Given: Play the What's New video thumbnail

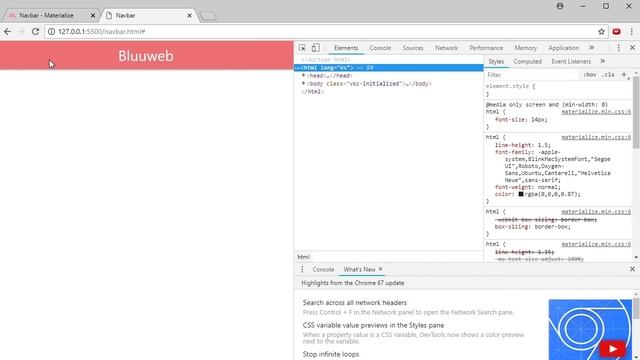Looking at the screenshot, I should [590, 330].
